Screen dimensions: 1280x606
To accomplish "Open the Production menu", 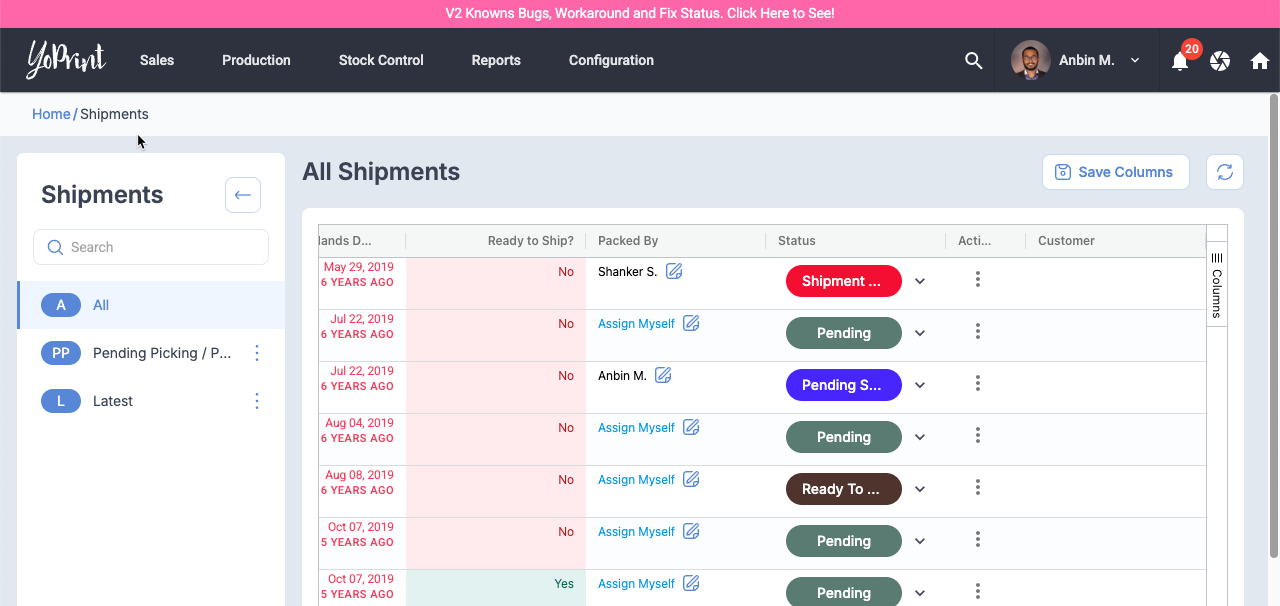I will click(256, 61).
